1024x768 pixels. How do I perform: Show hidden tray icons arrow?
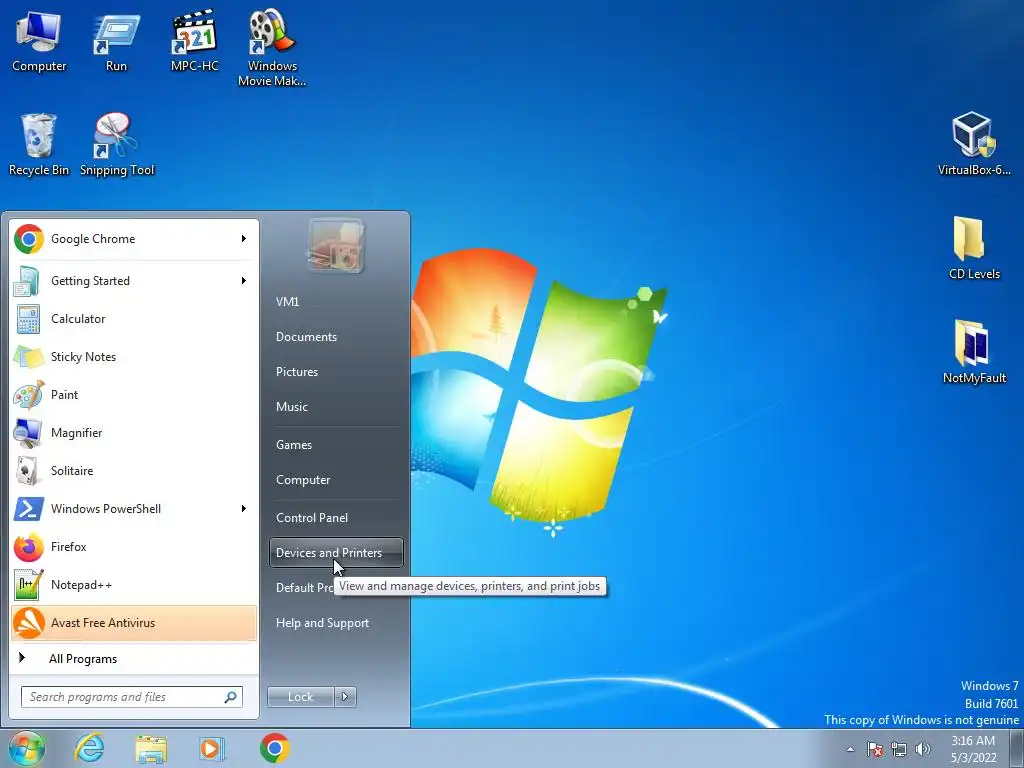coord(850,749)
